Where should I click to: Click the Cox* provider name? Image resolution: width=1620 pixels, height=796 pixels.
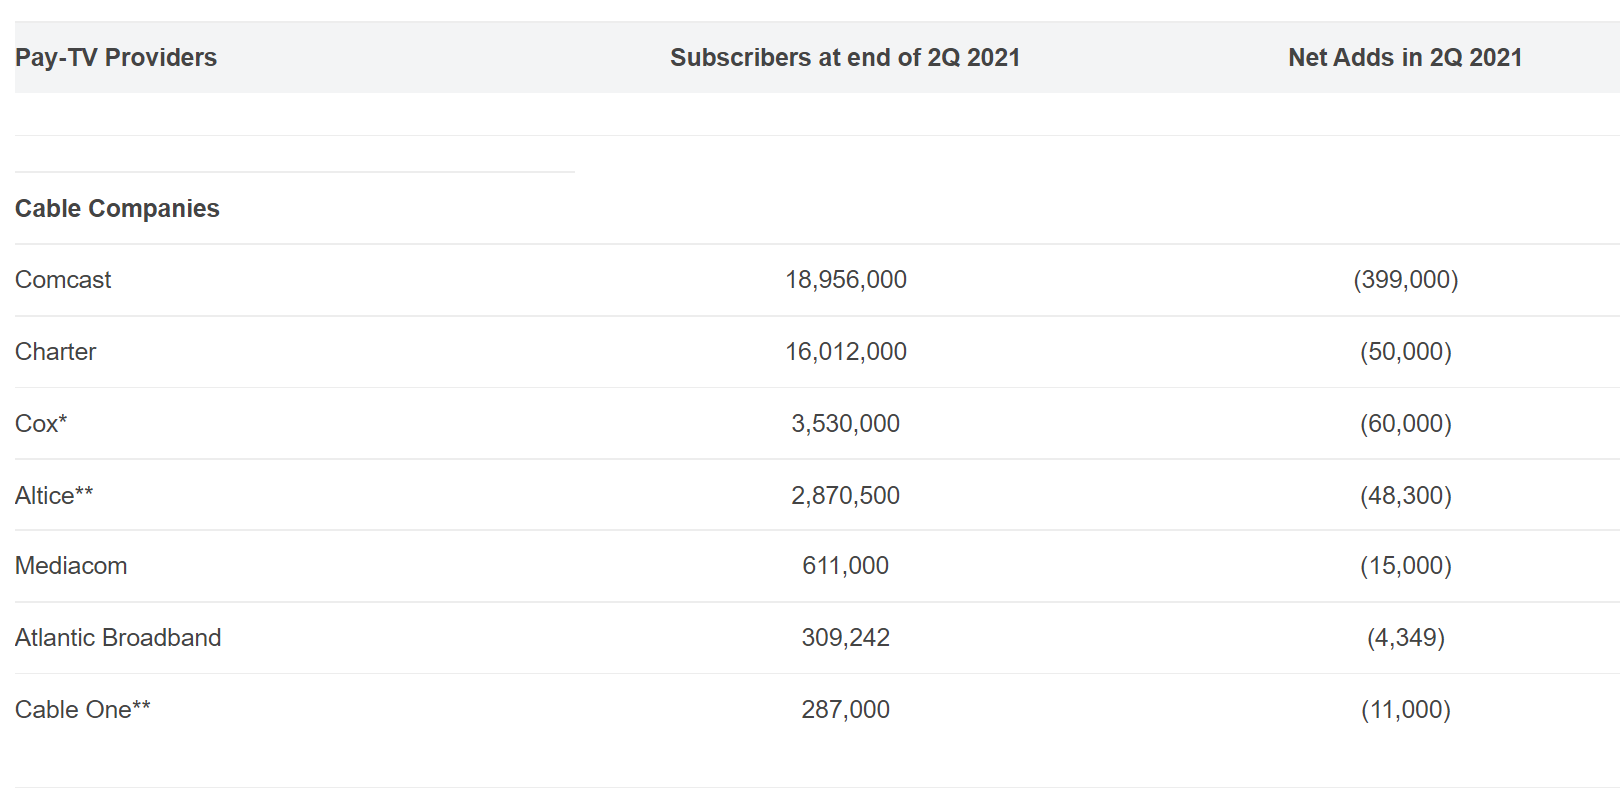(x=41, y=424)
